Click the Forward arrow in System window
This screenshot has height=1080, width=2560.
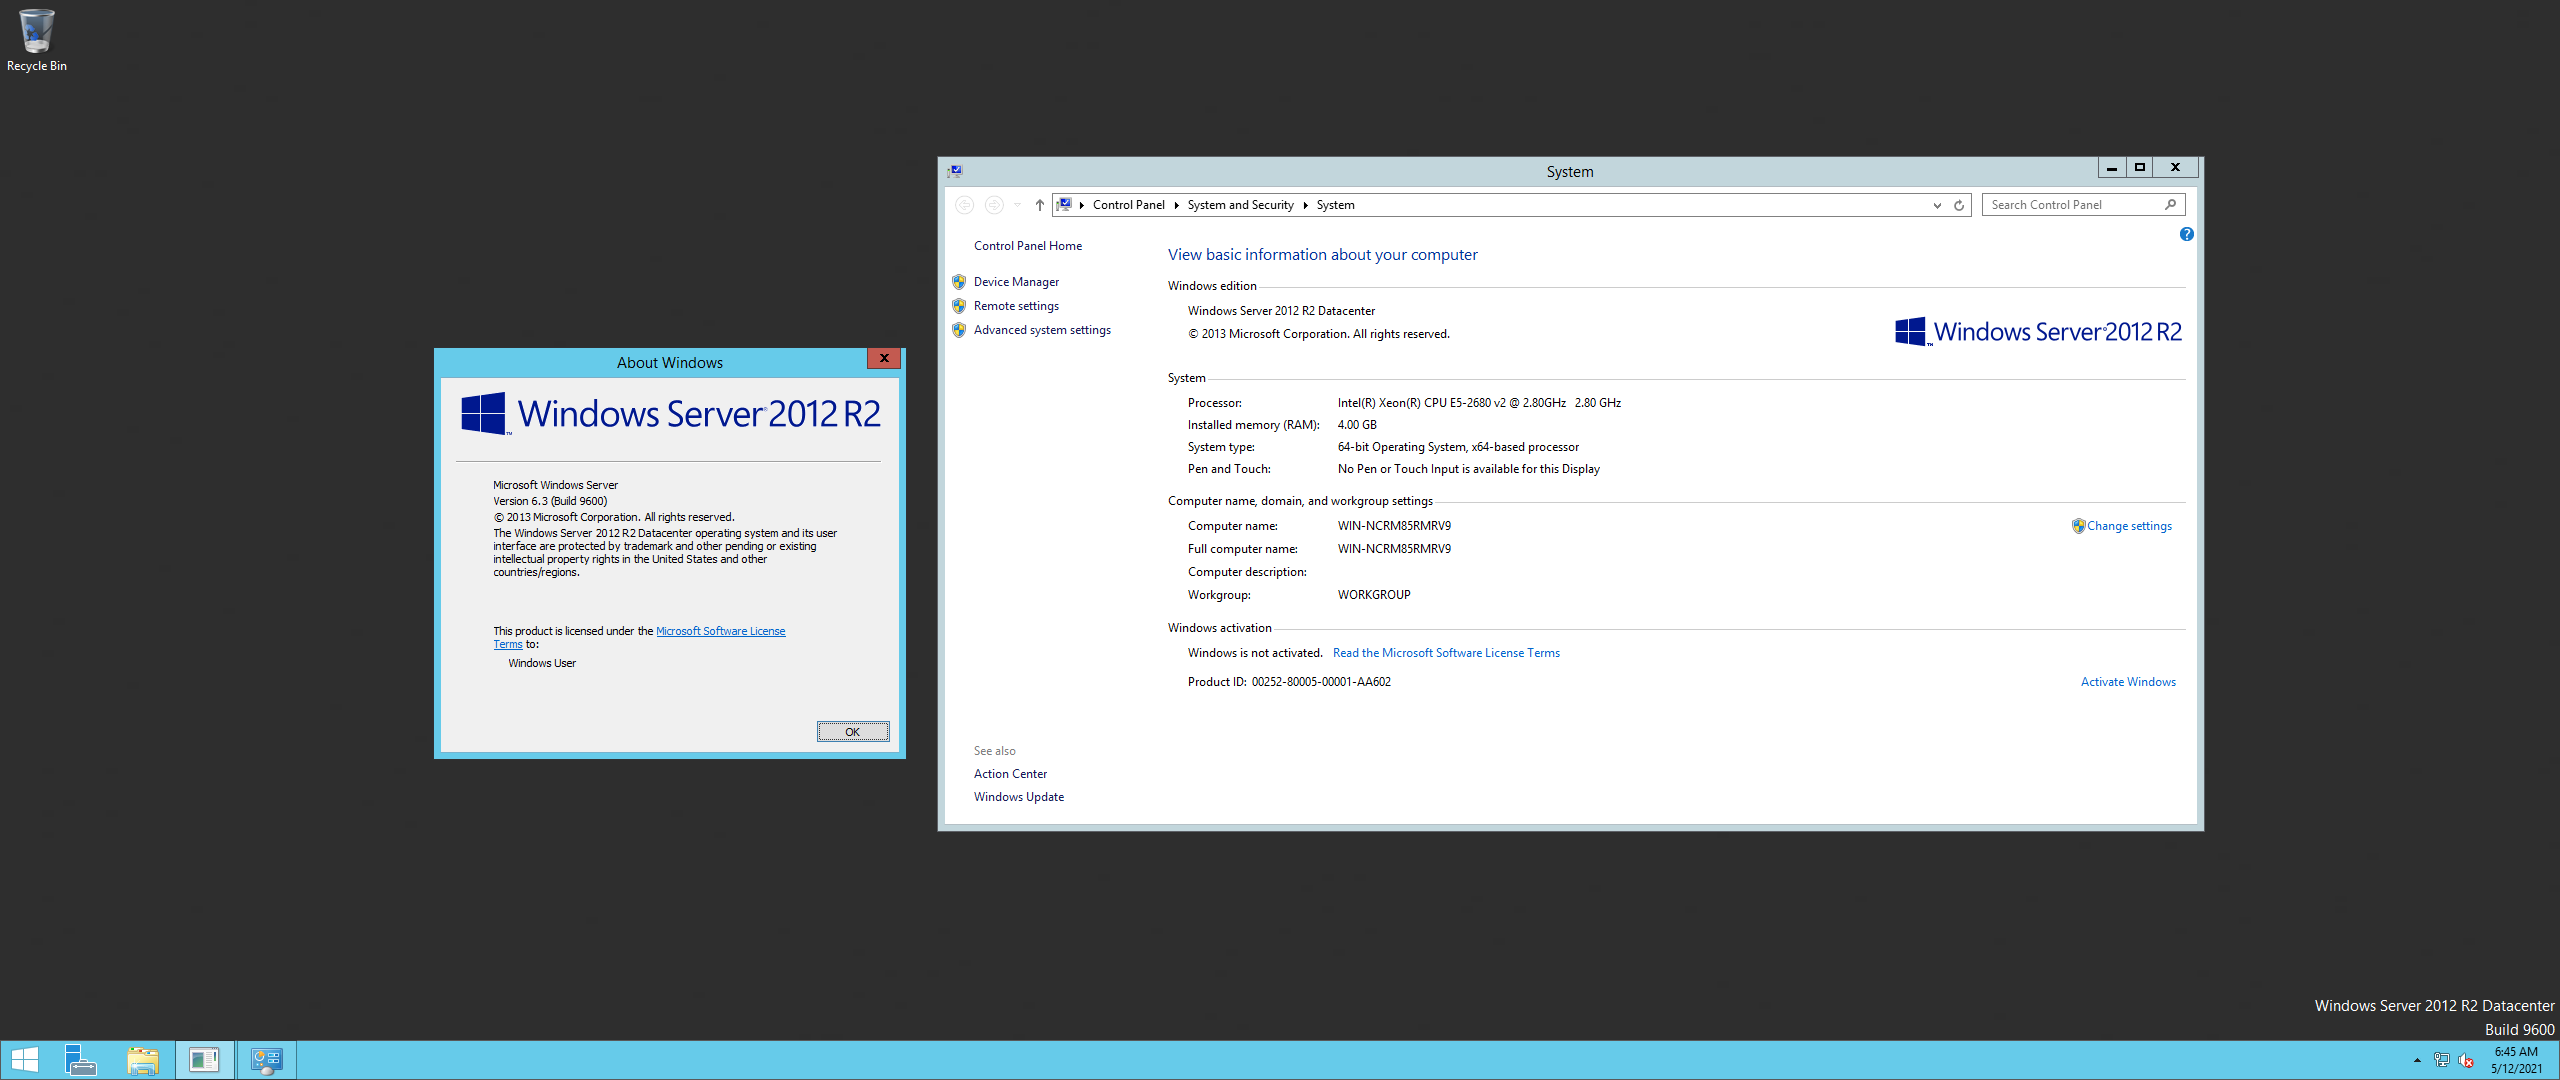click(994, 205)
